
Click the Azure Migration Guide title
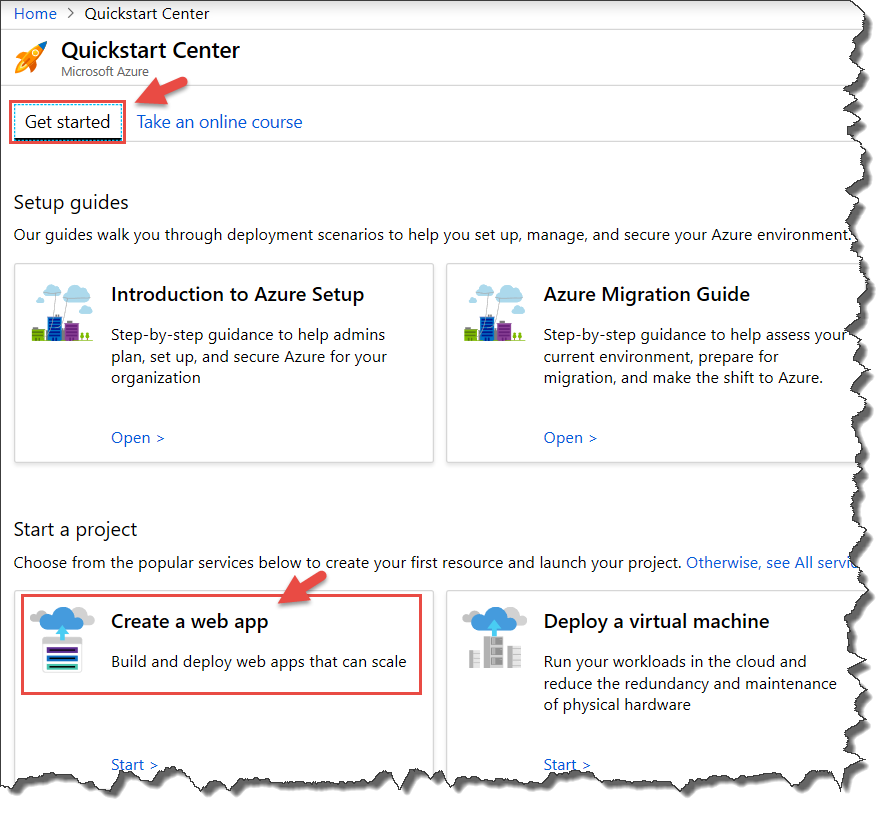pos(647,294)
